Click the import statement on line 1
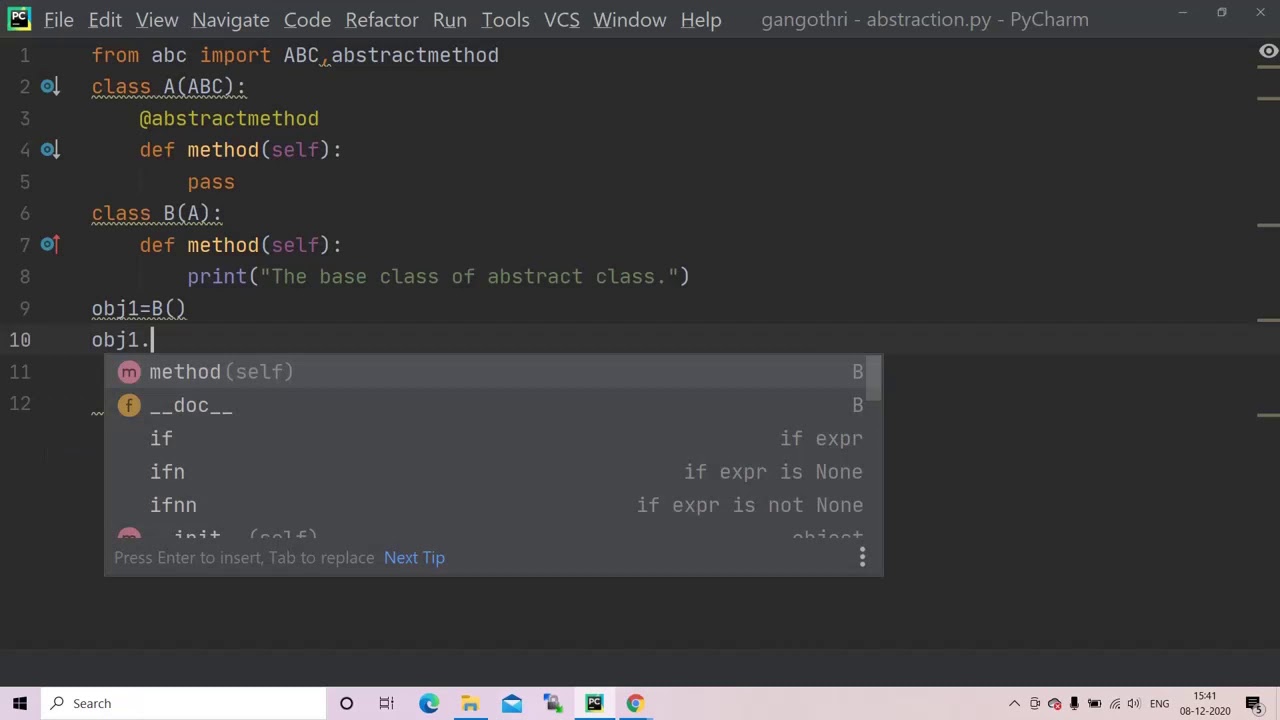Image resolution: width=1280 pixels, height=720 pixels. pos(295,55)
